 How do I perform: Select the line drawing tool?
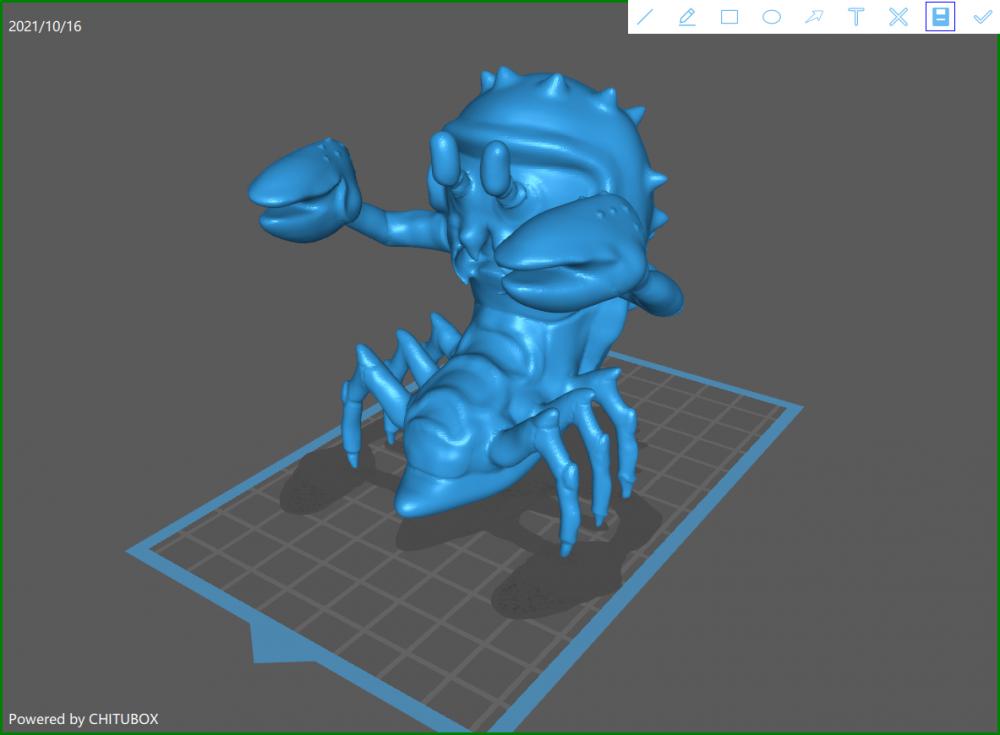pos(645,17)
